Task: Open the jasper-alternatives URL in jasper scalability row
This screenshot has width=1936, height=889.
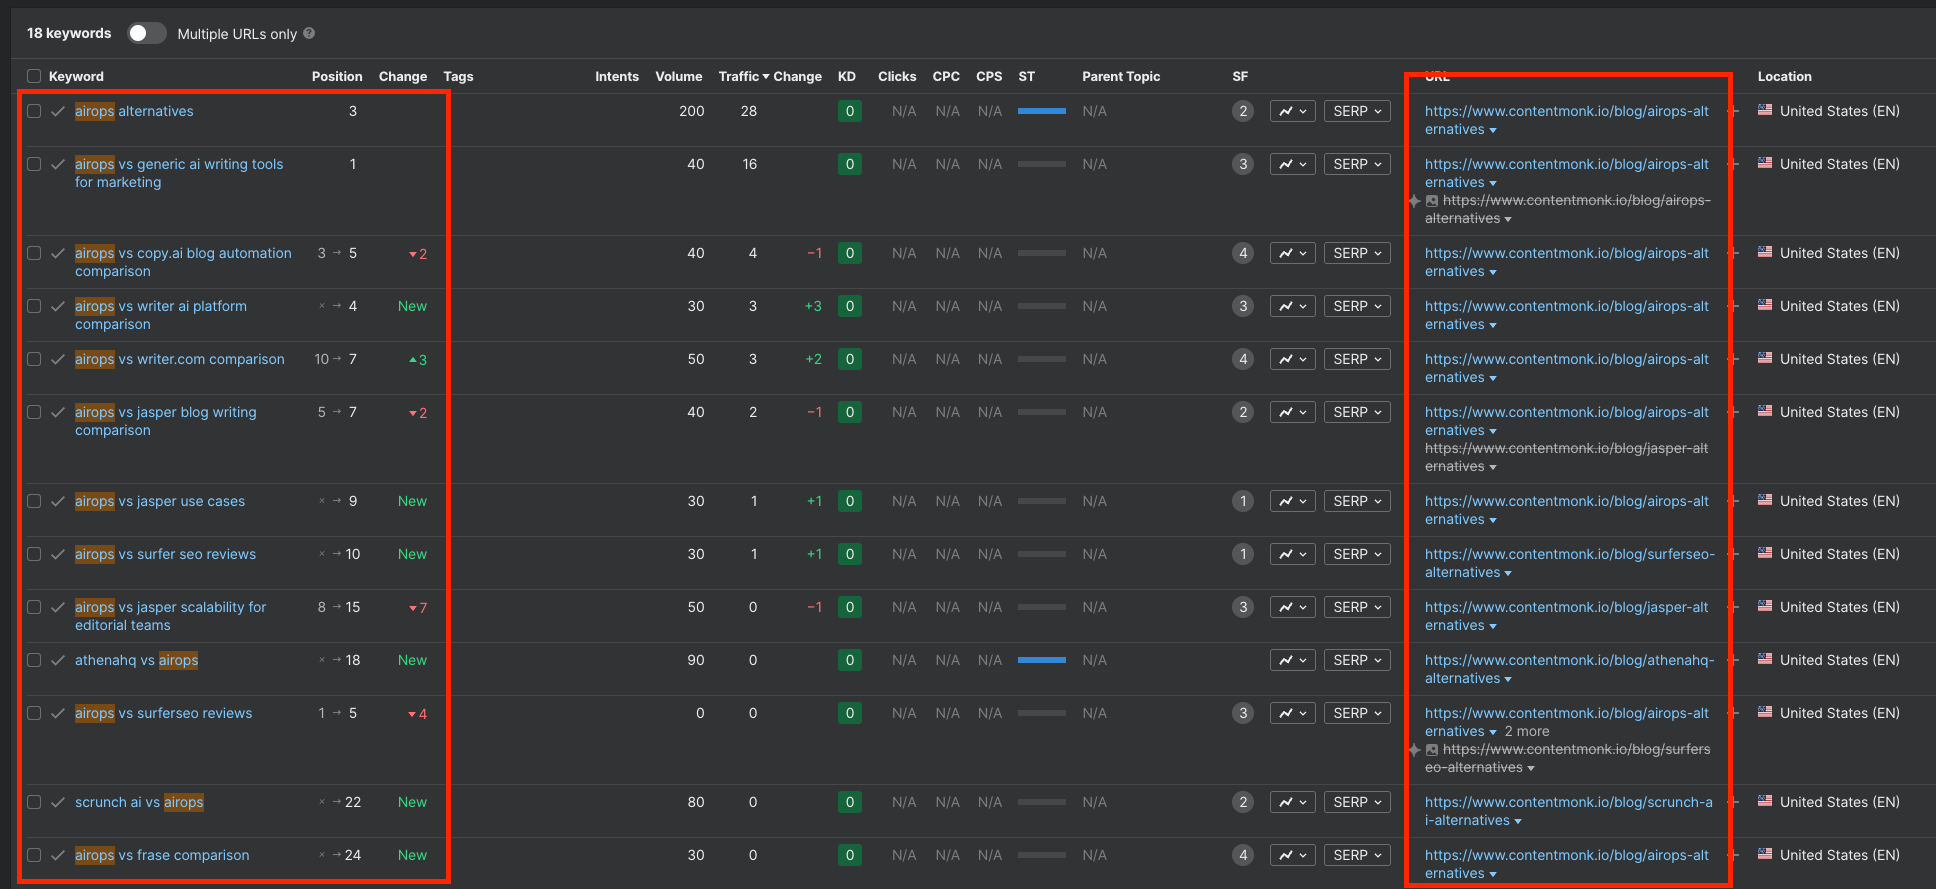Action: (x=1567, y=616)
